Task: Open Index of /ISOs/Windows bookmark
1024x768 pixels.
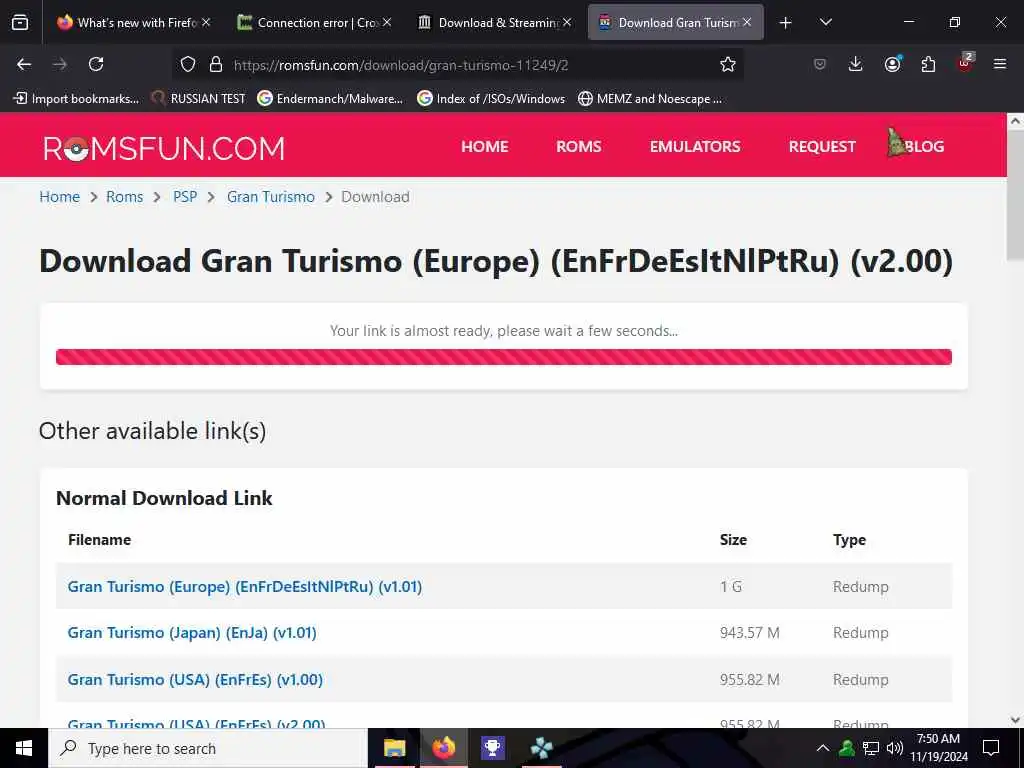Action: [491, 99]
